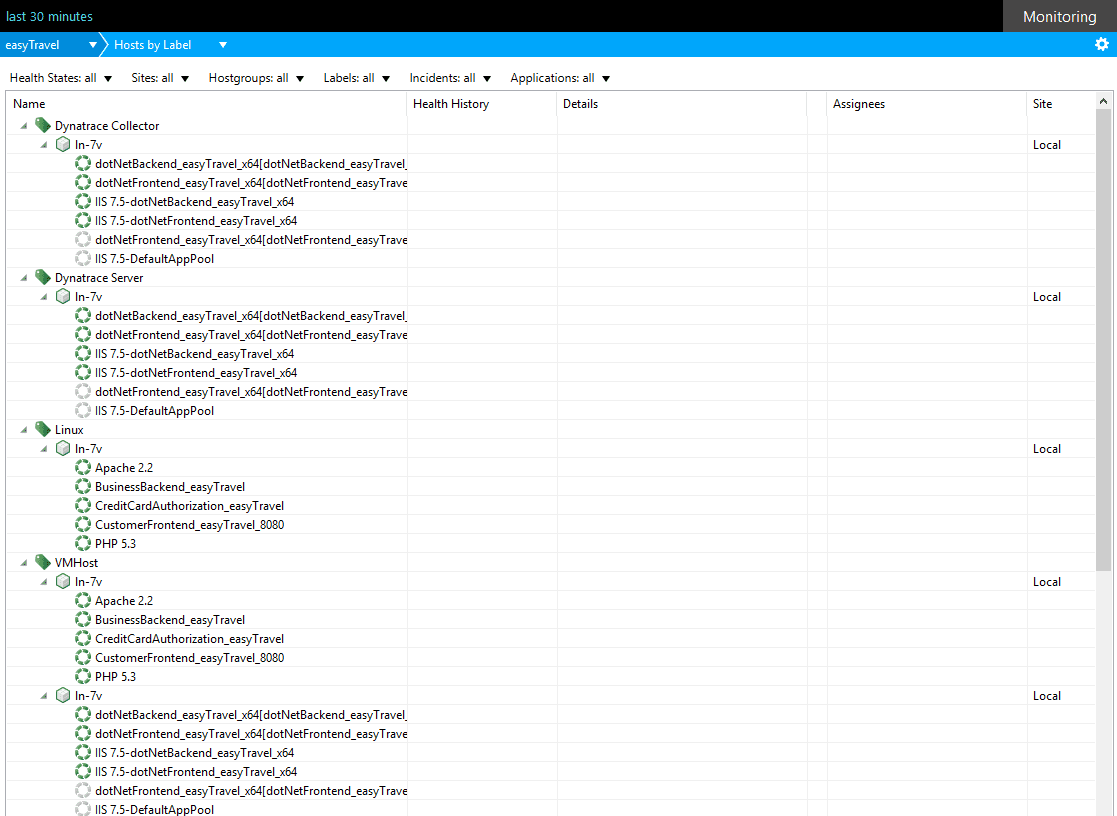Image resolution: width=1117 pixels, height=816 pixels.
Task: Click grey IIS 7.5-DefaultAppPool icon under Dynatrace Server
Action: 83,410
